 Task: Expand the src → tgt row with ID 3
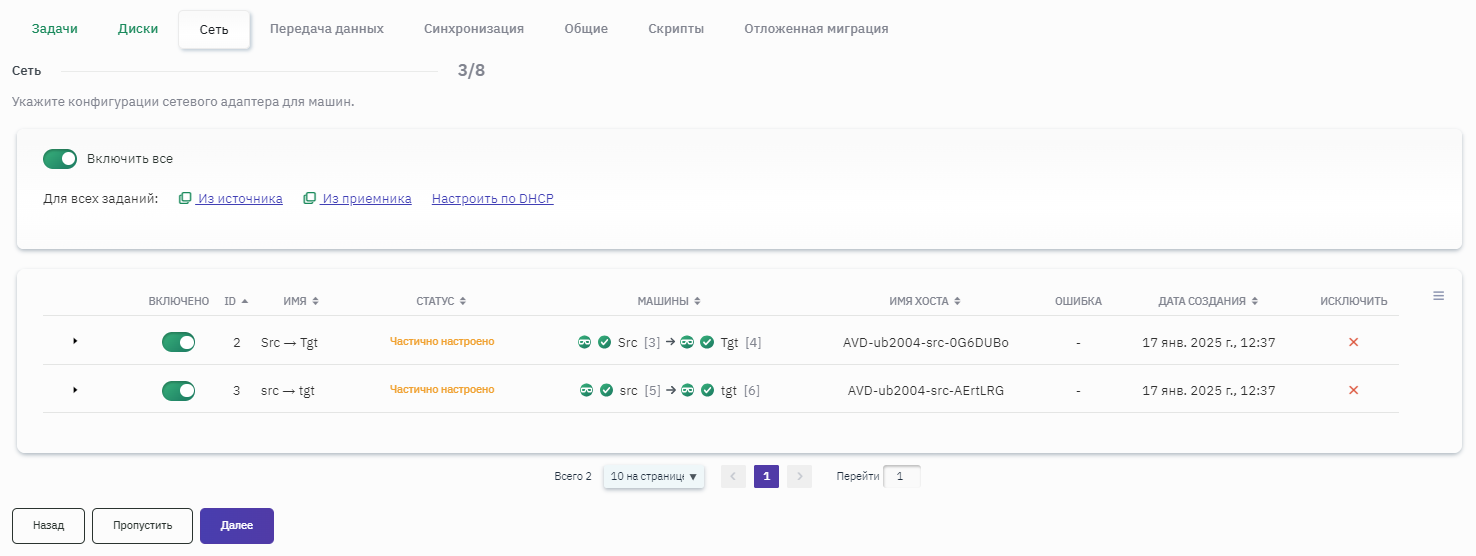coord(75,390)
